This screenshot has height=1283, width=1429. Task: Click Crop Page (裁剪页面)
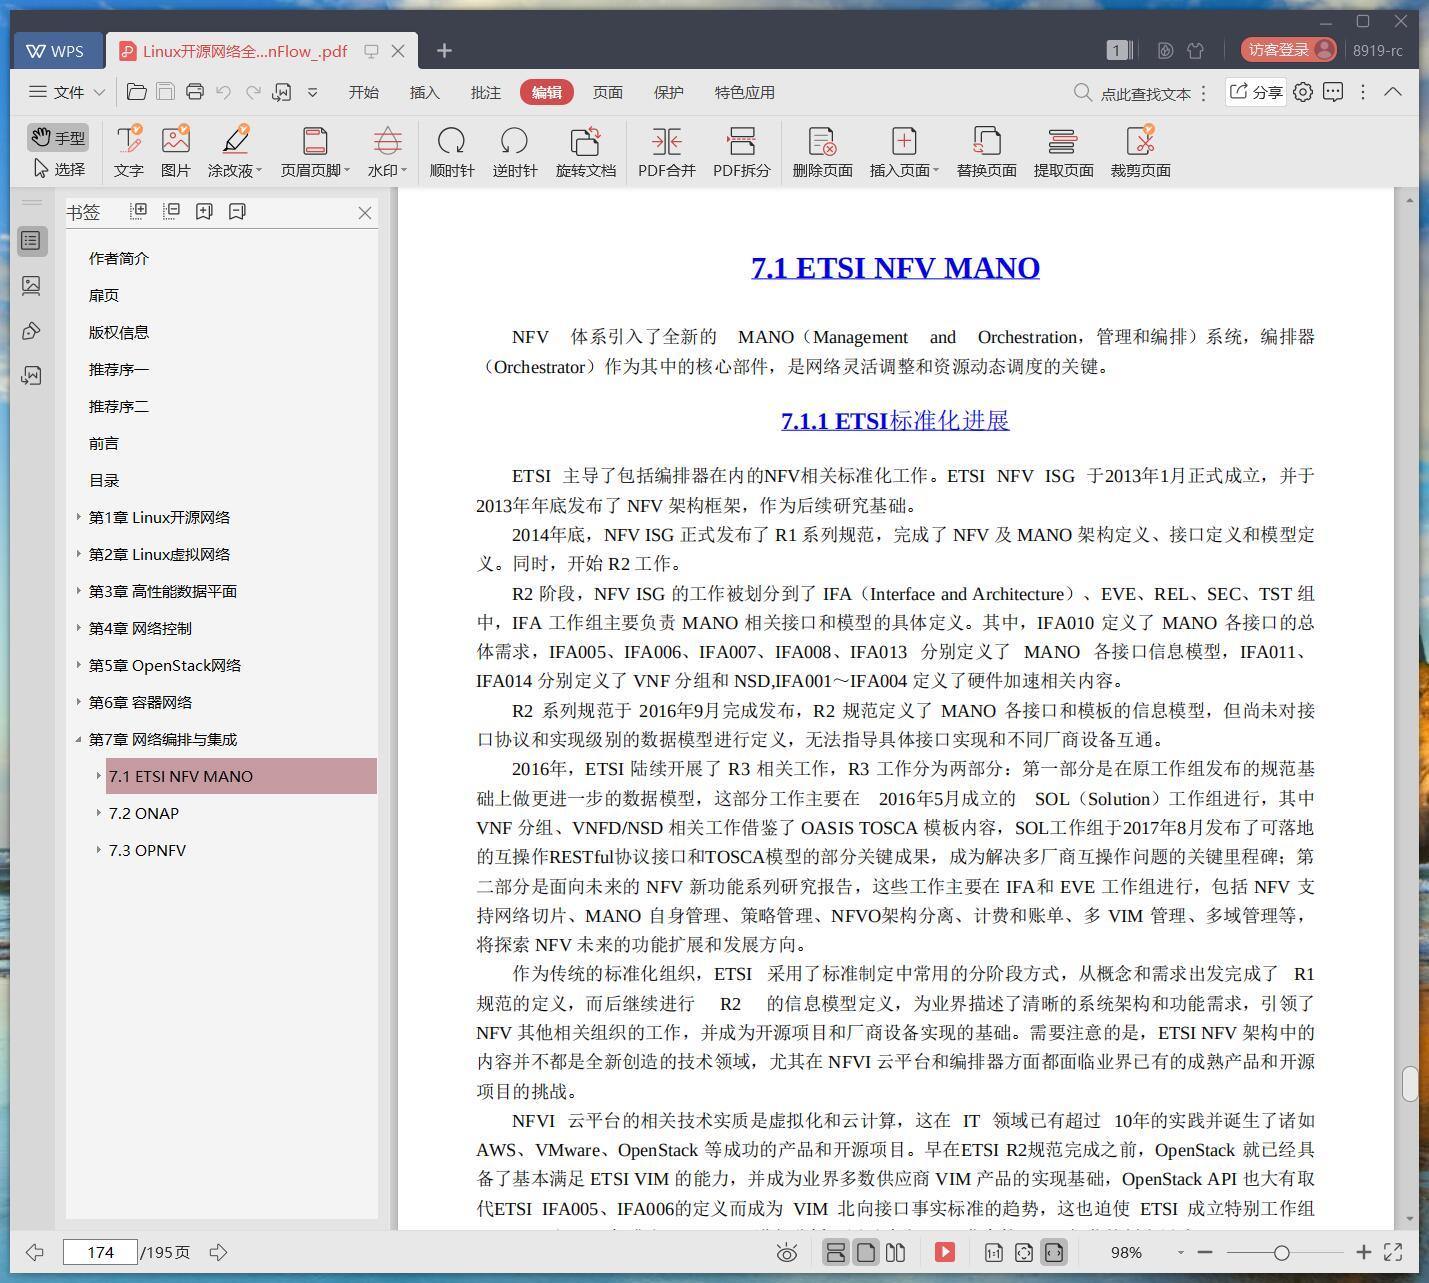click(1141, 152)
